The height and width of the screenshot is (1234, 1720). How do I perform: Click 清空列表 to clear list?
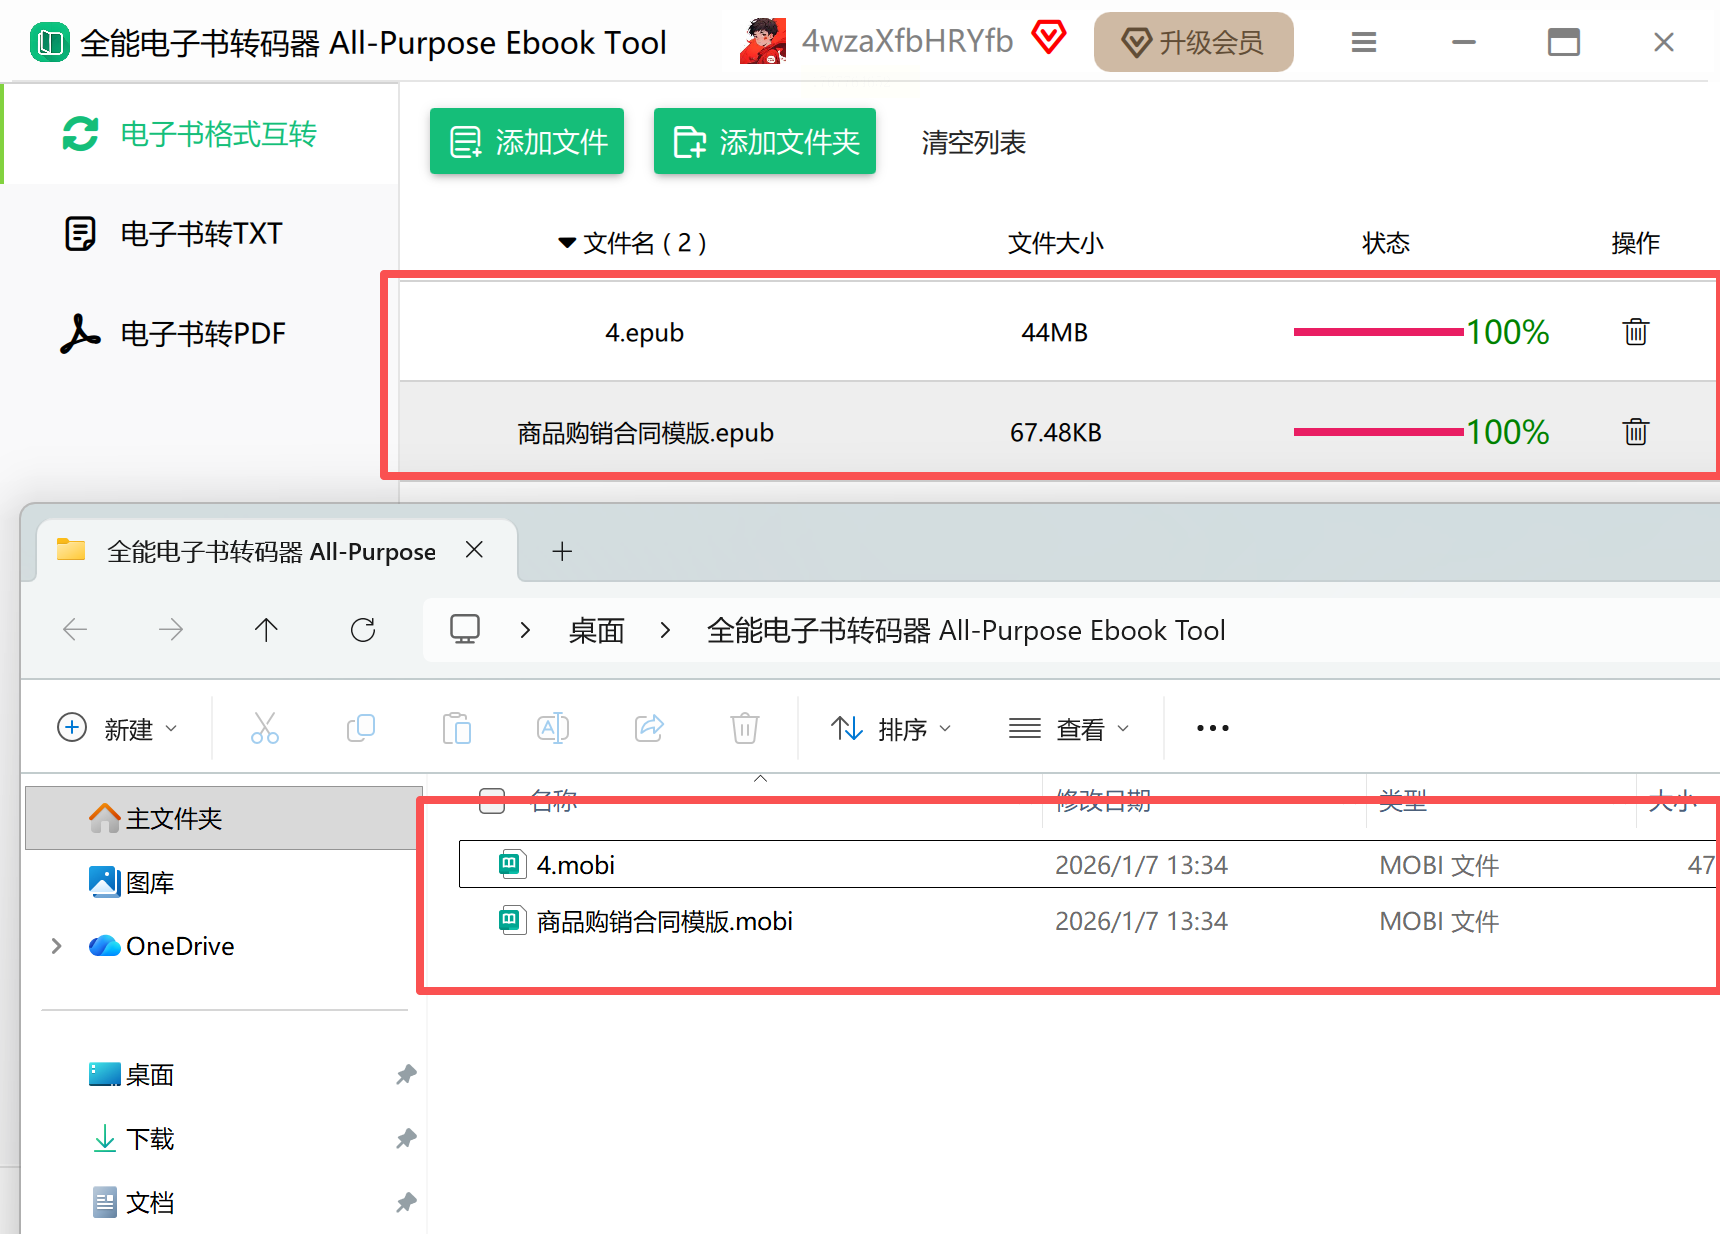coord(973,143)
